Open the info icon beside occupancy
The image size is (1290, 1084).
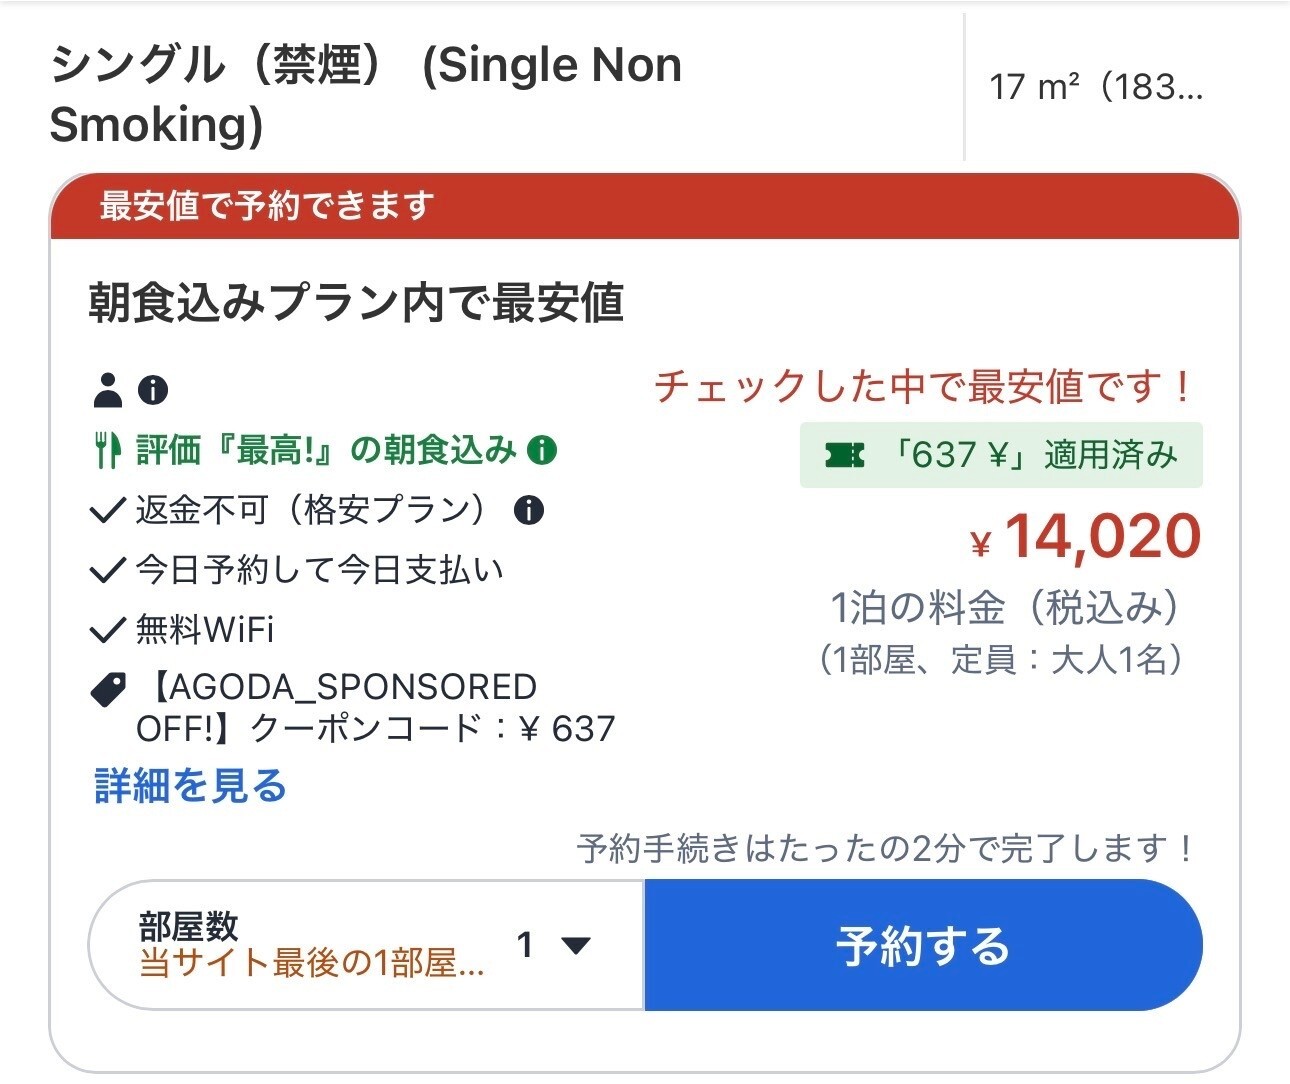coord(152,390)
